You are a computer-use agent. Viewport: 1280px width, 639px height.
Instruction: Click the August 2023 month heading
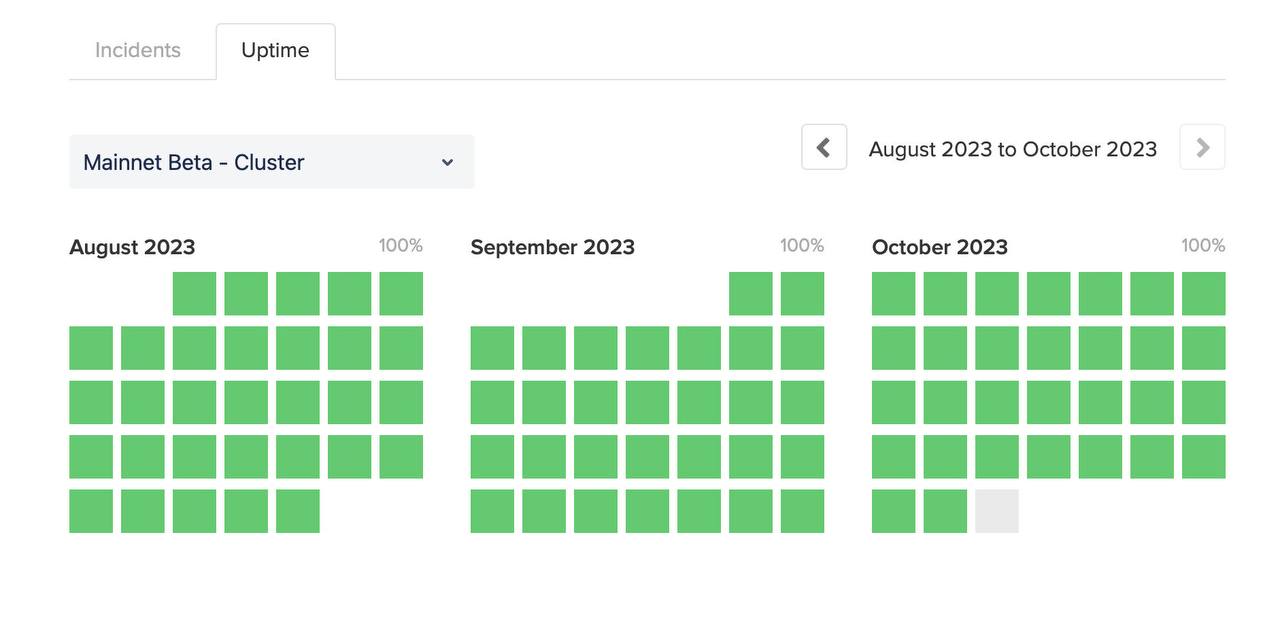(x=132, y=247)
